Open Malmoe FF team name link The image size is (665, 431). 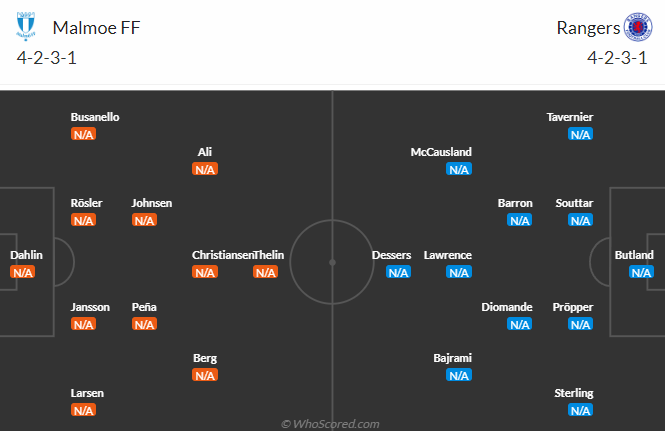pyautogui.click(x=96, y=27)
